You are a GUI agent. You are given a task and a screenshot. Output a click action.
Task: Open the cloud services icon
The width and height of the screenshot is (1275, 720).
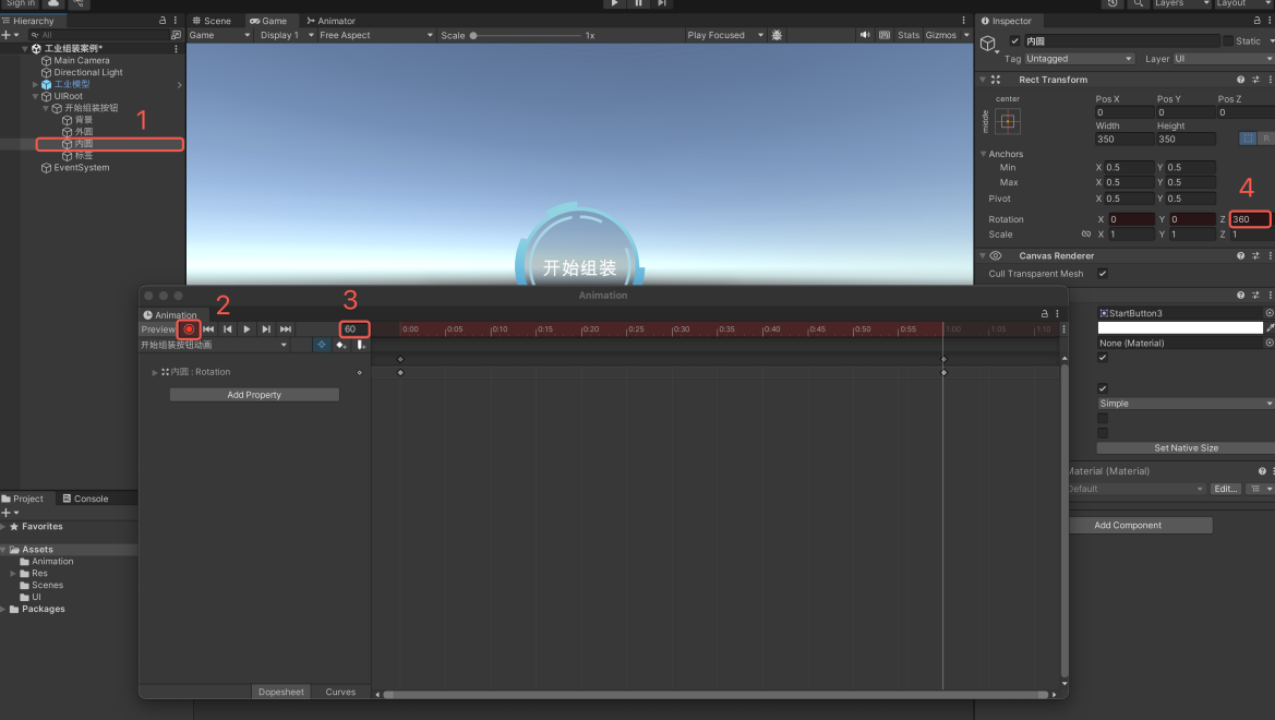point(54,4)
